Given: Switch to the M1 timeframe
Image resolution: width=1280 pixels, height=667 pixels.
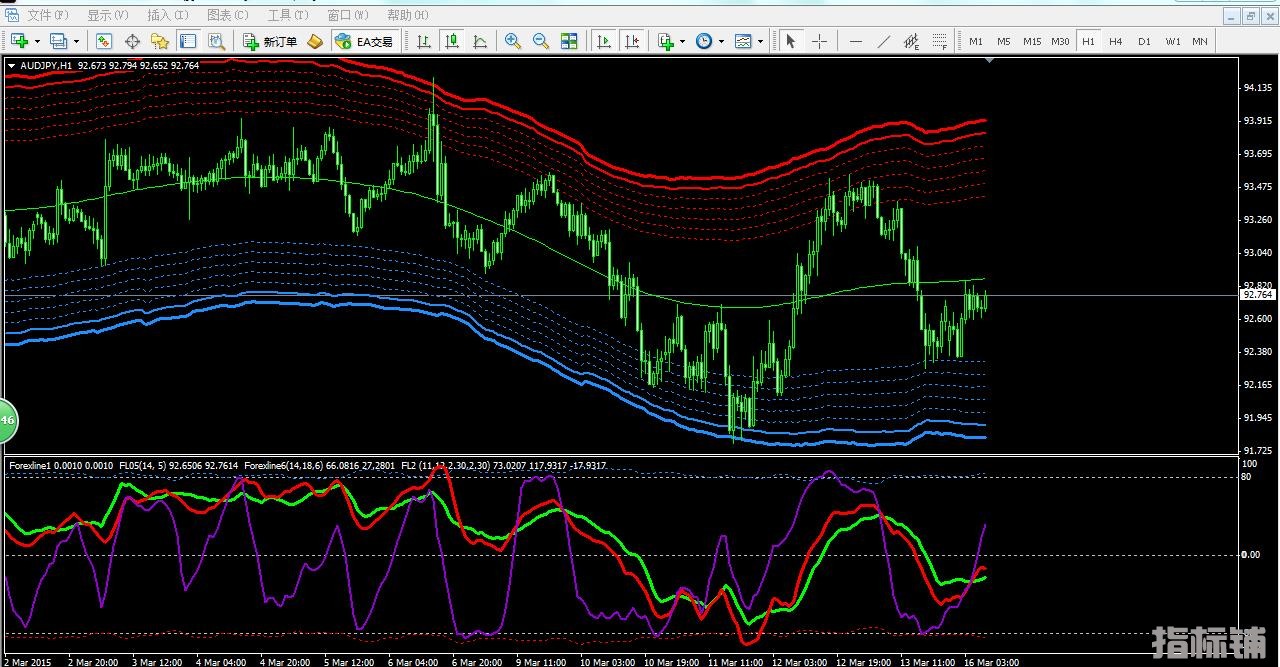Looking at the screenshot, I should click(976, 41).
